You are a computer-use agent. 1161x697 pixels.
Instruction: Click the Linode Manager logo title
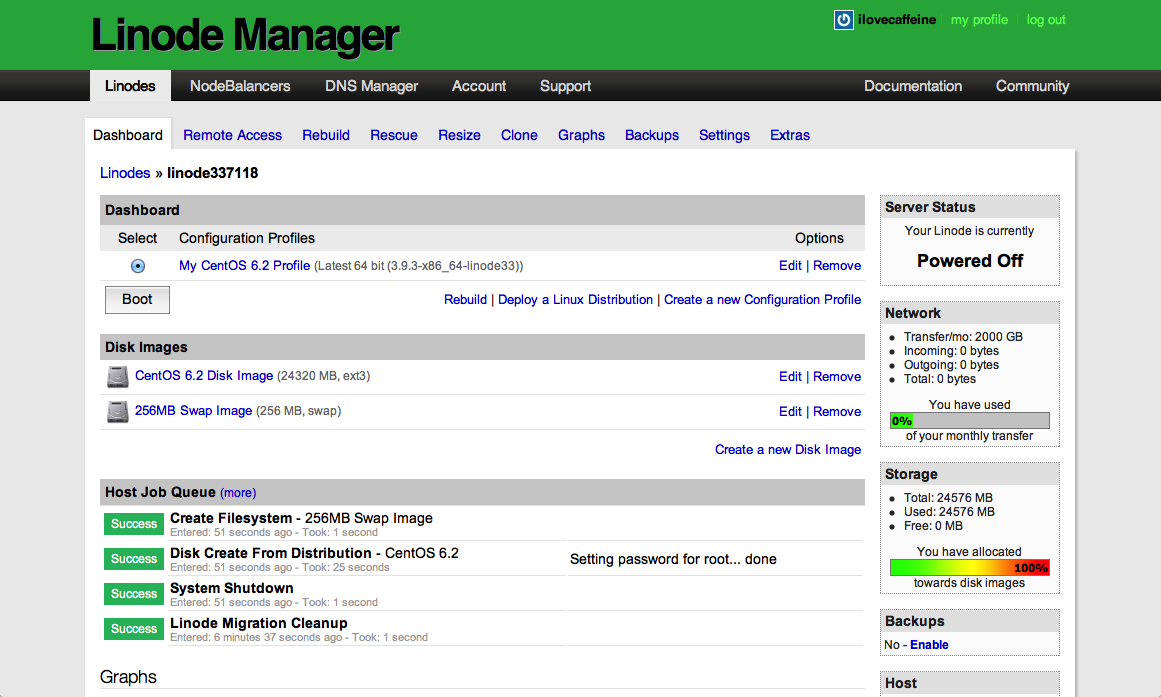tap(245, 35)
